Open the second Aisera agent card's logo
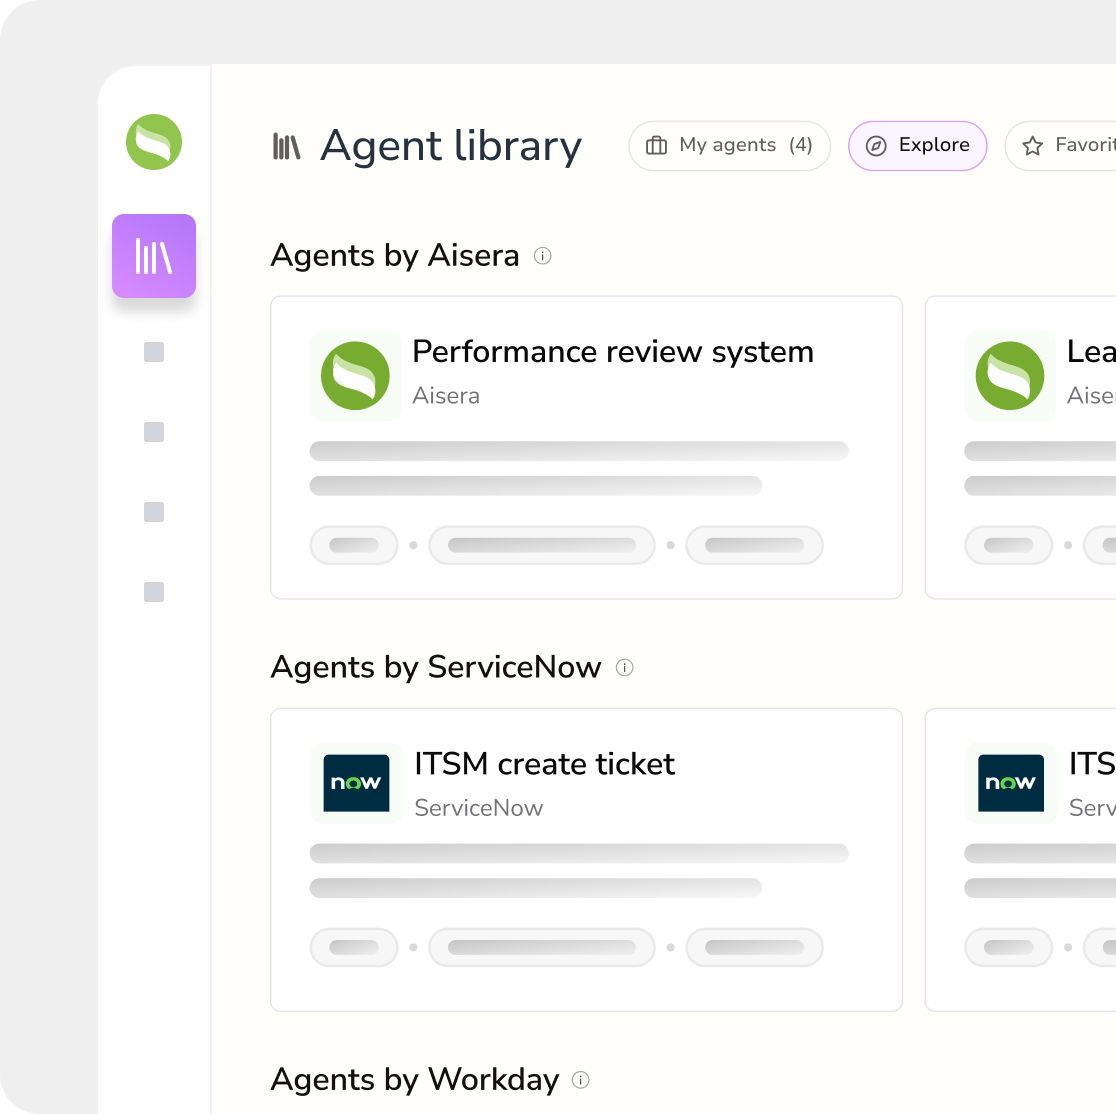 tap(1009, 376)
